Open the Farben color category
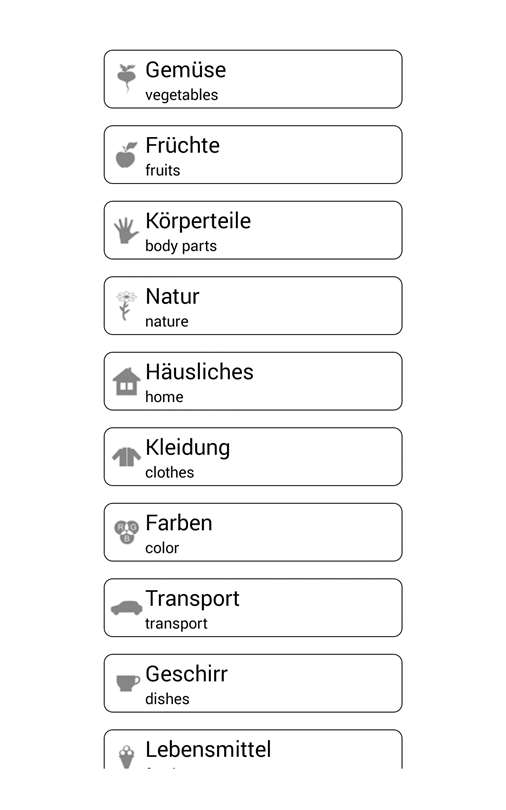 point(253,532)
